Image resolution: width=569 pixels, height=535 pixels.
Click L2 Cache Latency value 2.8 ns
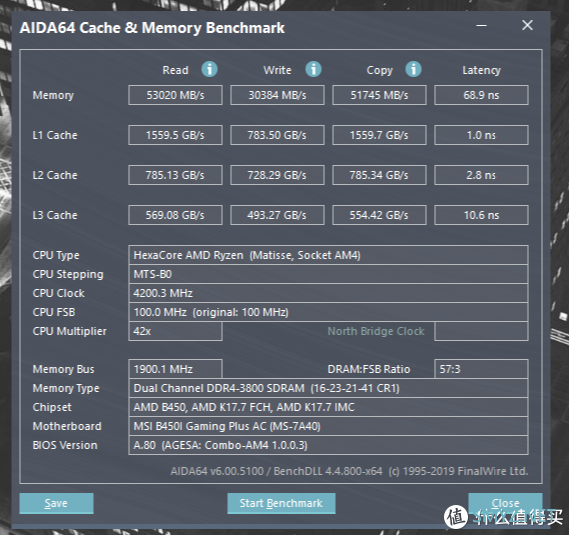tap(481, 175)
